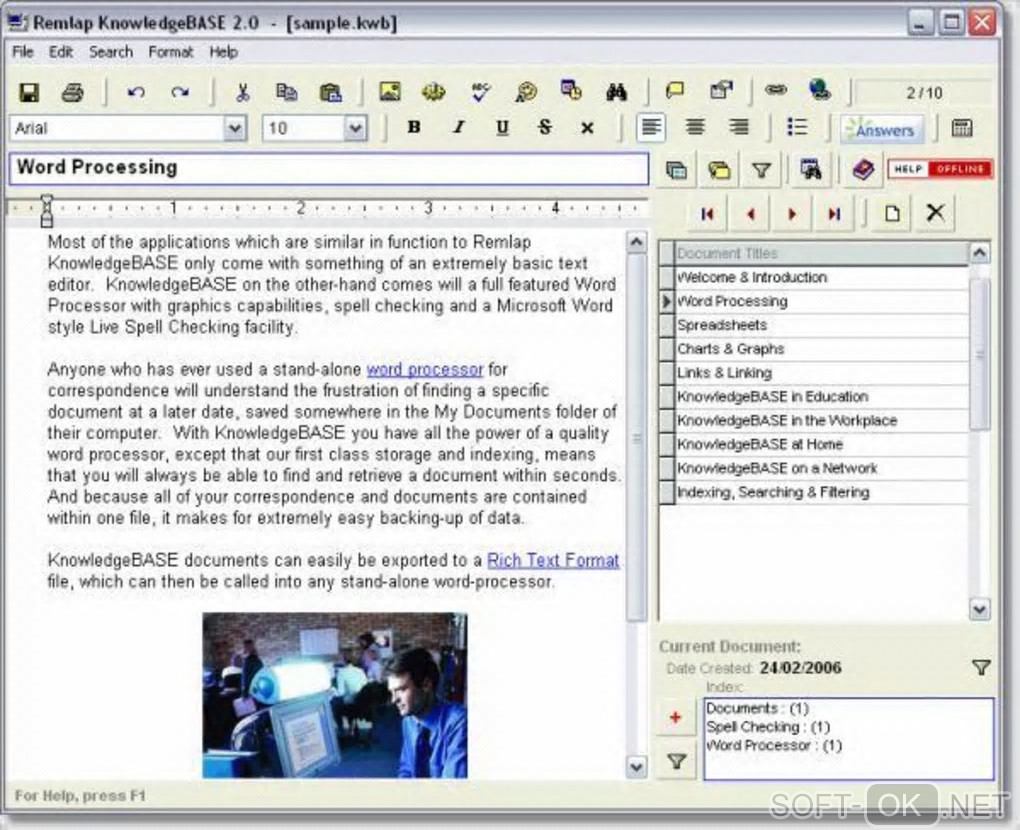Viewport: 1020px width, 830px height.
Task: Click the Answers button
Action: tap(882, 129)
